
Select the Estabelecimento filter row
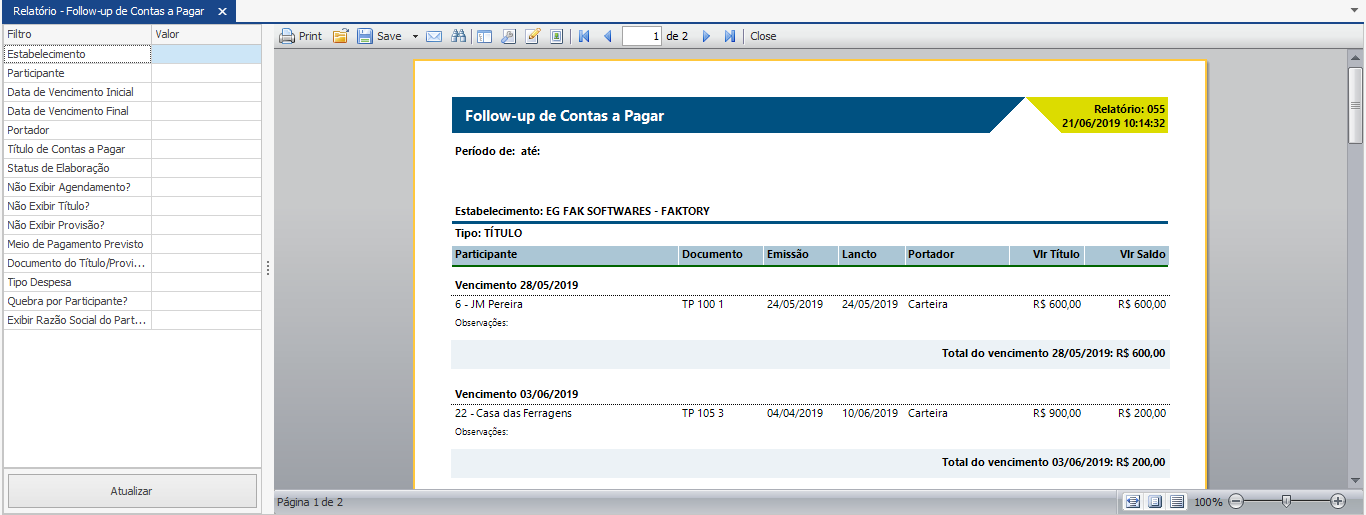(x=77, y=54)
